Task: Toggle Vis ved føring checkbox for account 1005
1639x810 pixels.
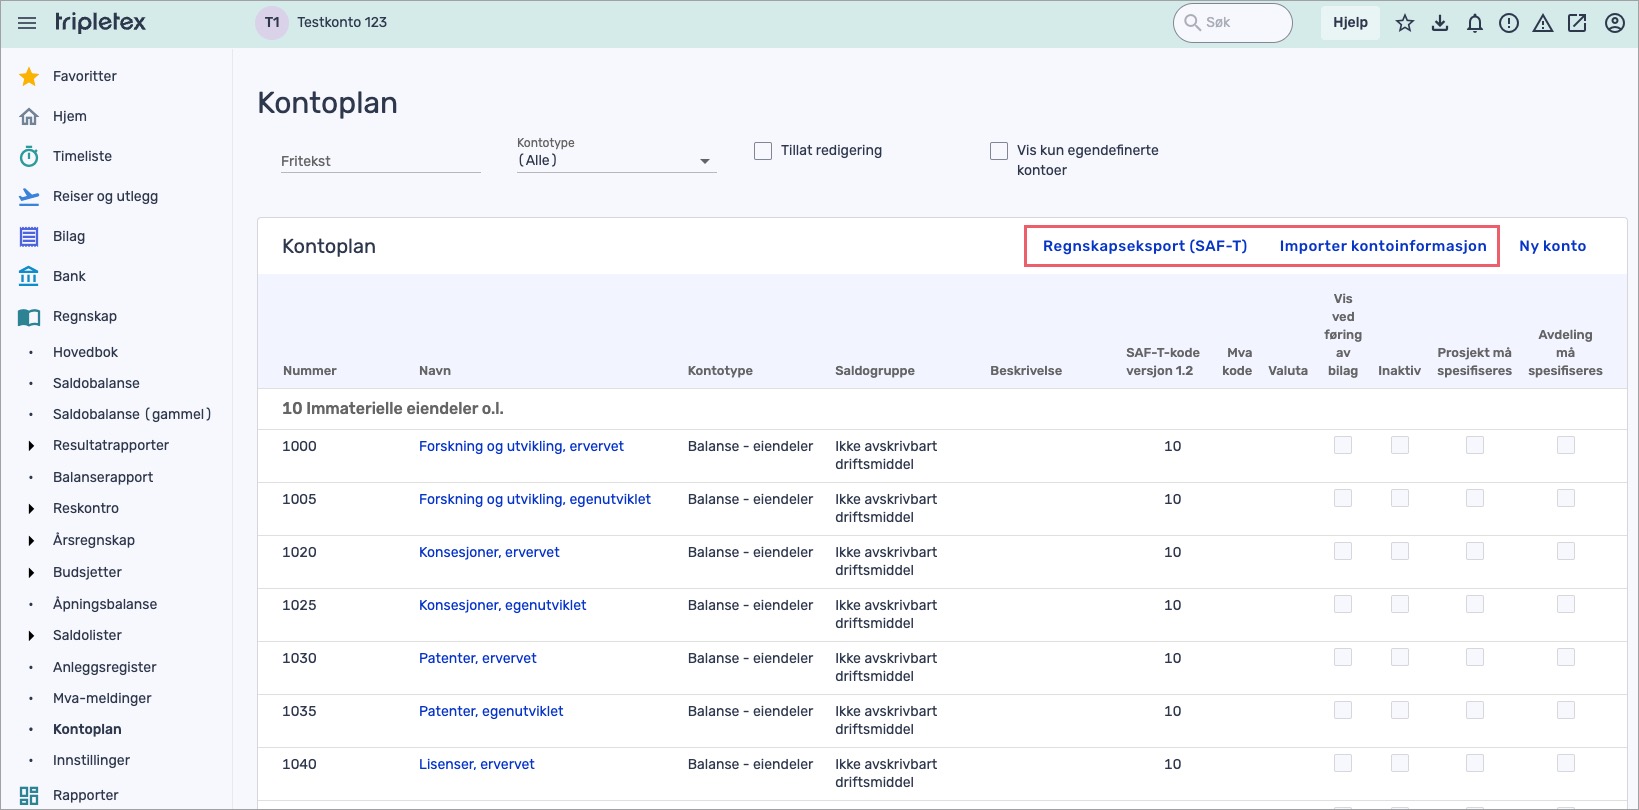Action: tap(1343, 498)
